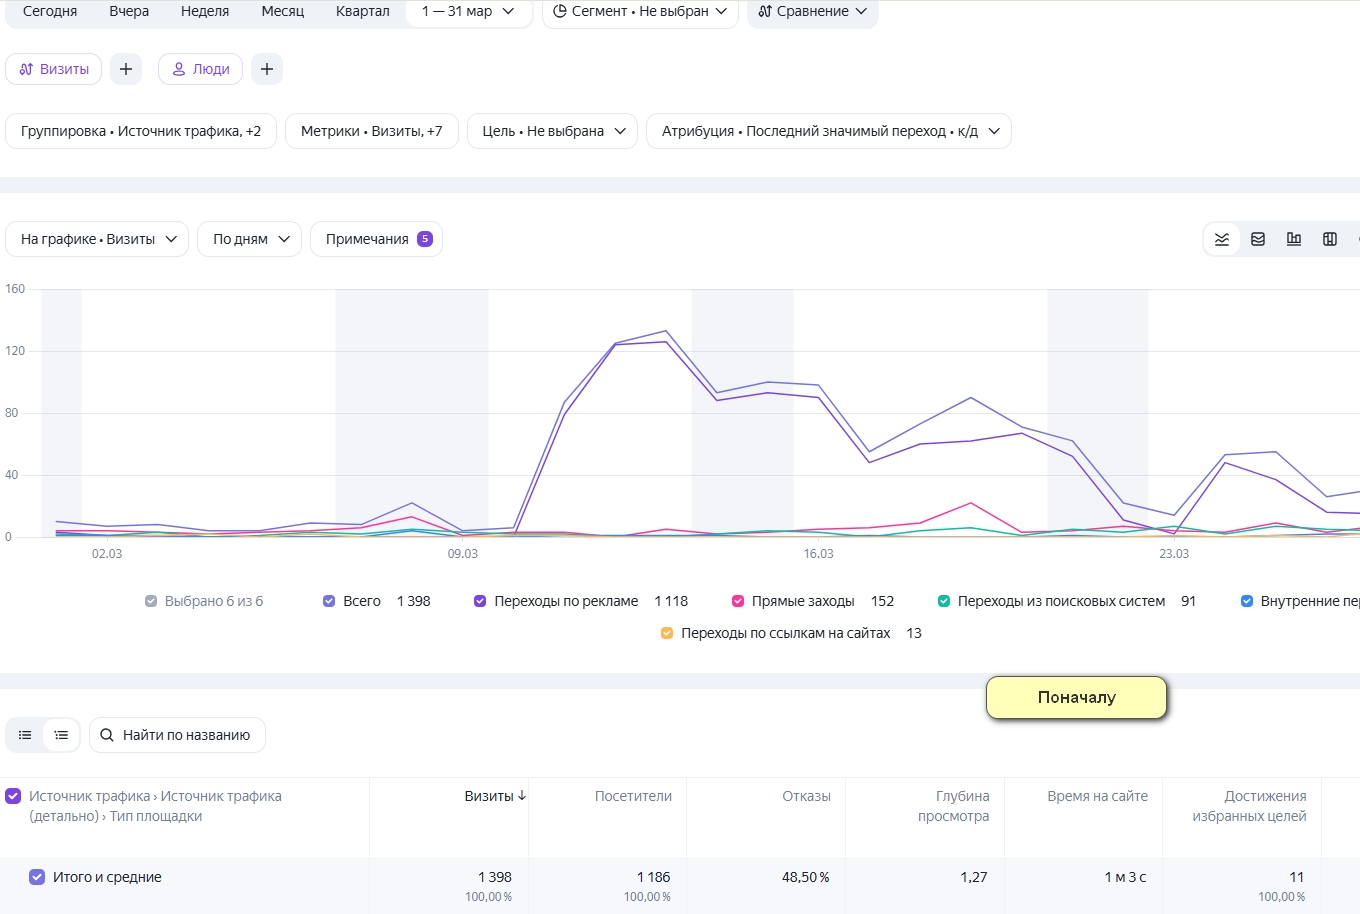
Task: Open the На графике • Визиты dropdown
Action: point(97,239)
